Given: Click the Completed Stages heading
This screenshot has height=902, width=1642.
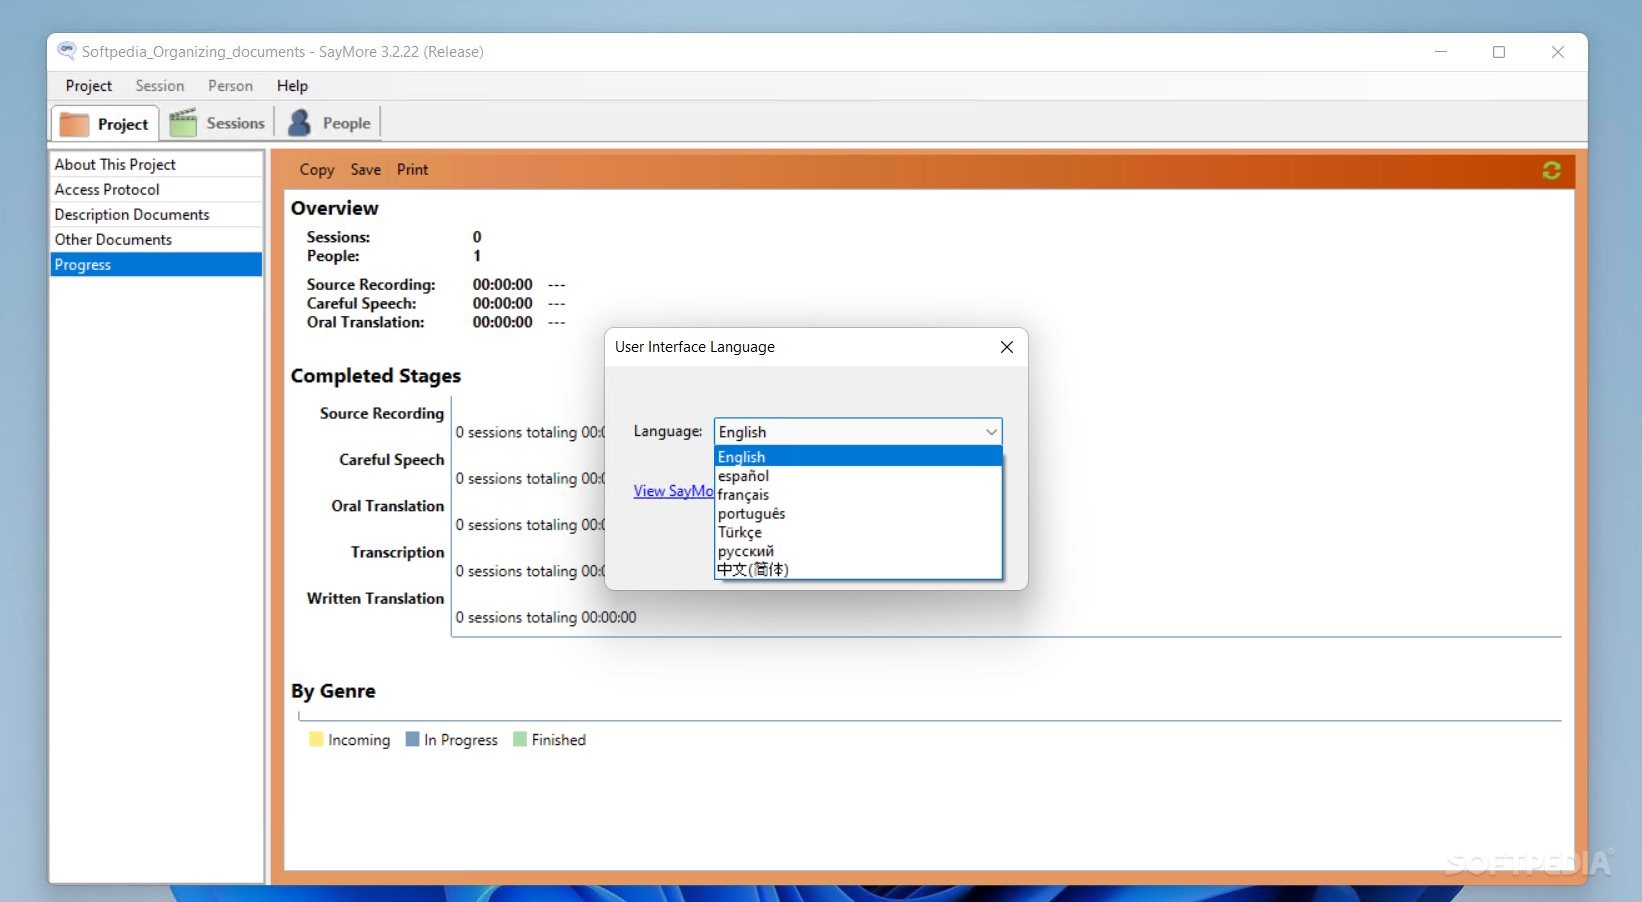Looking at the screenshot, I should [x=376, y=376].
